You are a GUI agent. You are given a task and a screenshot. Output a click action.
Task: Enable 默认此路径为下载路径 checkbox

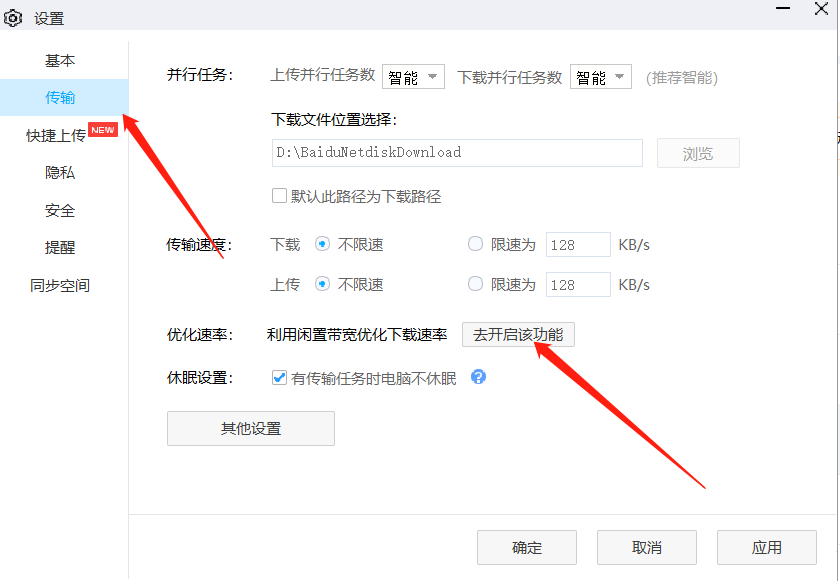[x=279, y=195]
